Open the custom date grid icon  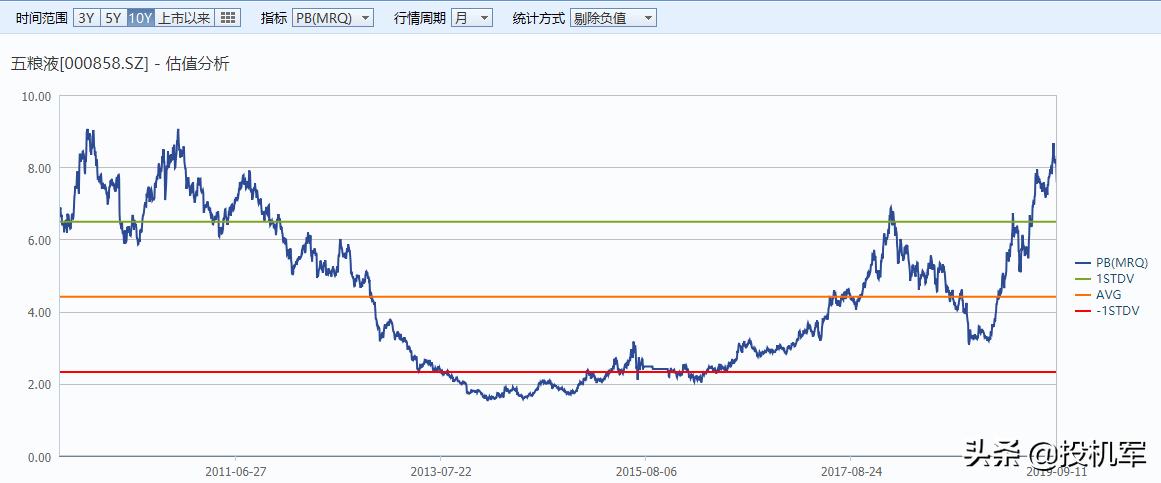228,18
